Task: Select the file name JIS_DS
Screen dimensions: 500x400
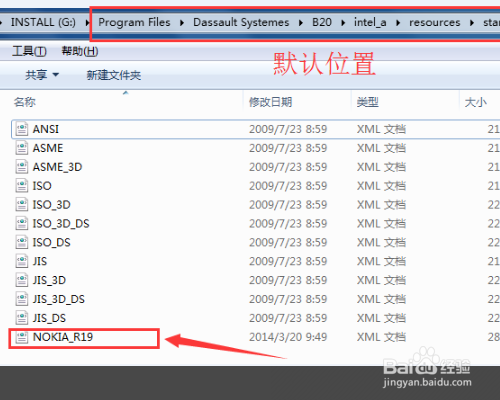Action: pyautogui.click(x=49, y=318)
